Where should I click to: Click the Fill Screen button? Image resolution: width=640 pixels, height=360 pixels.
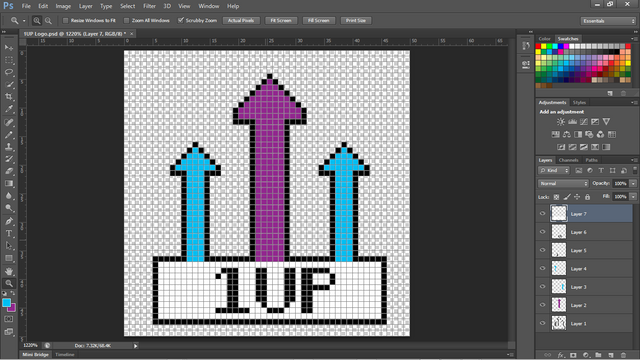click(x=318, y=20)
